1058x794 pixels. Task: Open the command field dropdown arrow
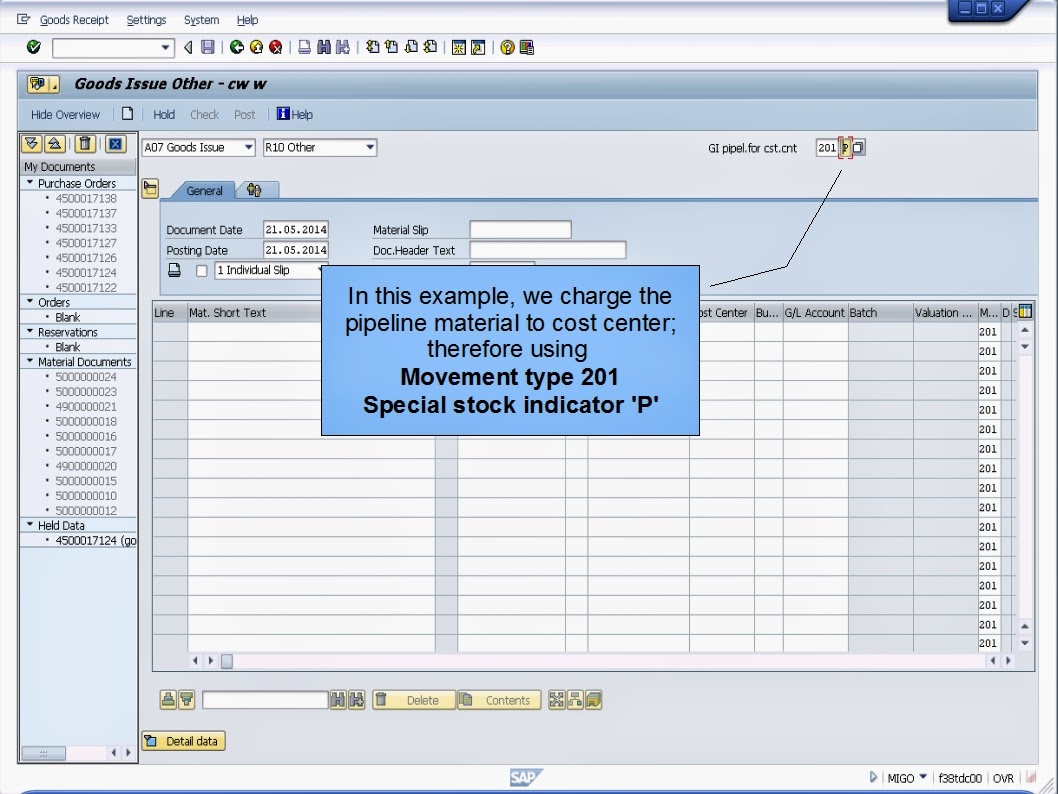coord(165,48)
